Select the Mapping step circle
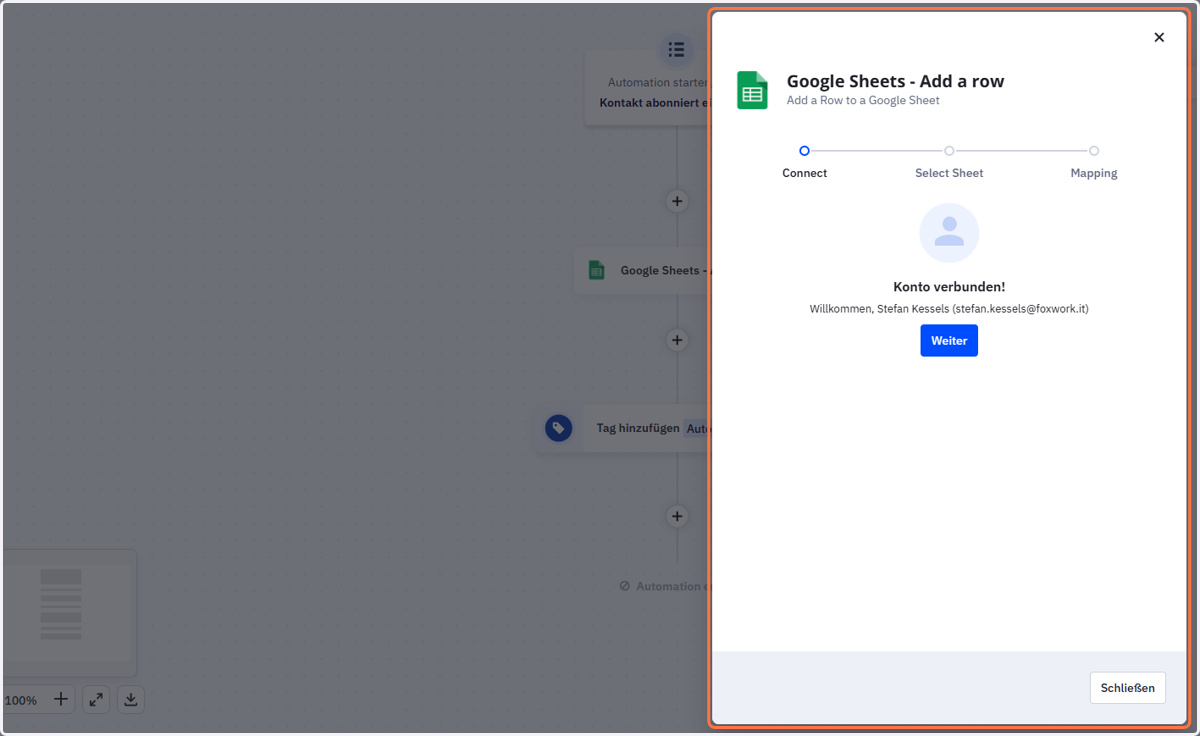 tap(1094, 151)
